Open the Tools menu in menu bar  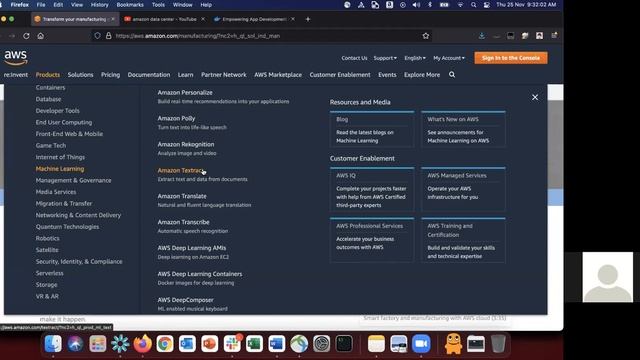coord(158,5)
